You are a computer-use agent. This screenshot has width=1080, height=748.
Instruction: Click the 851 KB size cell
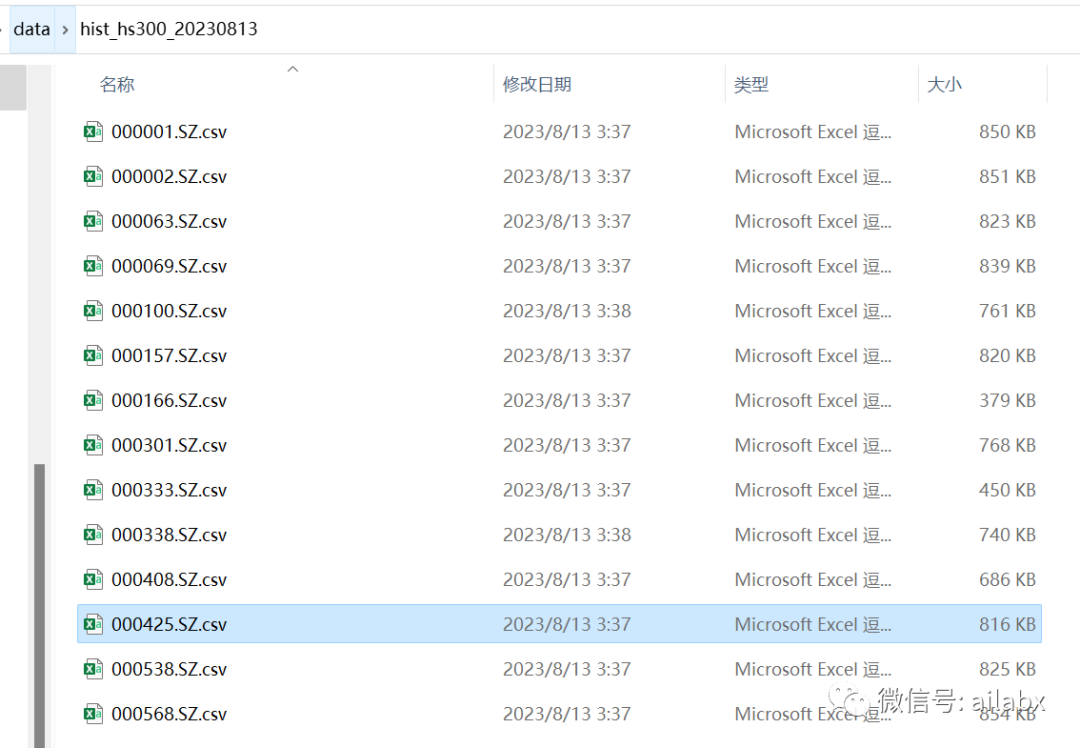(1007, 176)
